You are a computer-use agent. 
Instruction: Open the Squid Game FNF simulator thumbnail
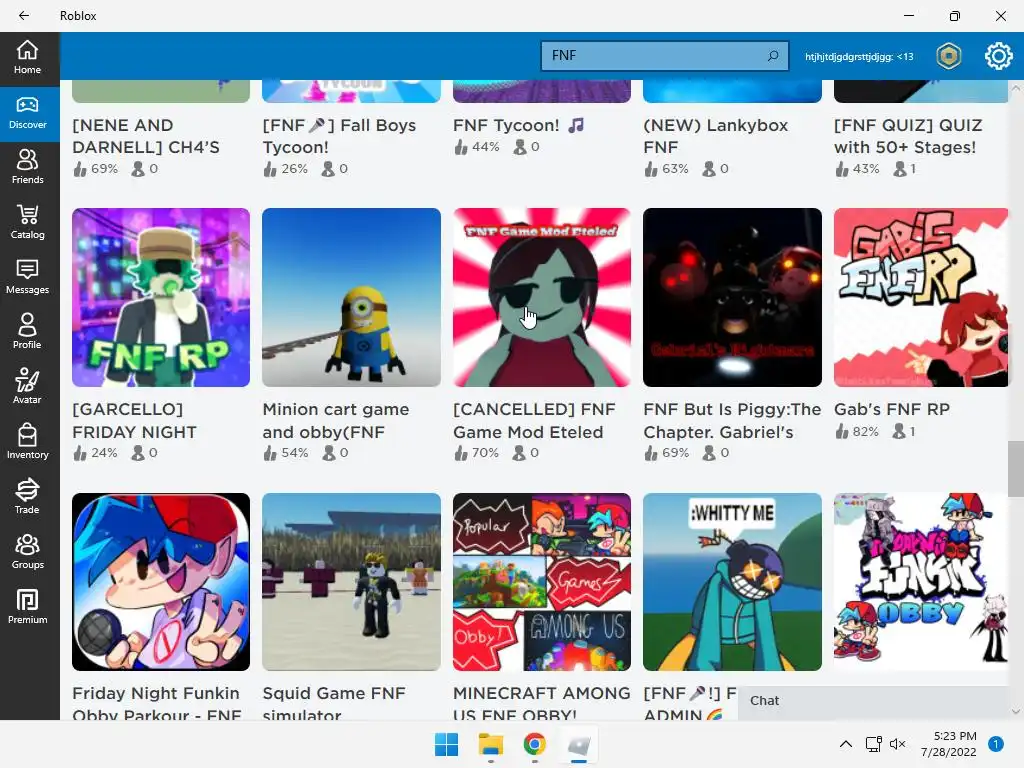(x=351, y=582)
